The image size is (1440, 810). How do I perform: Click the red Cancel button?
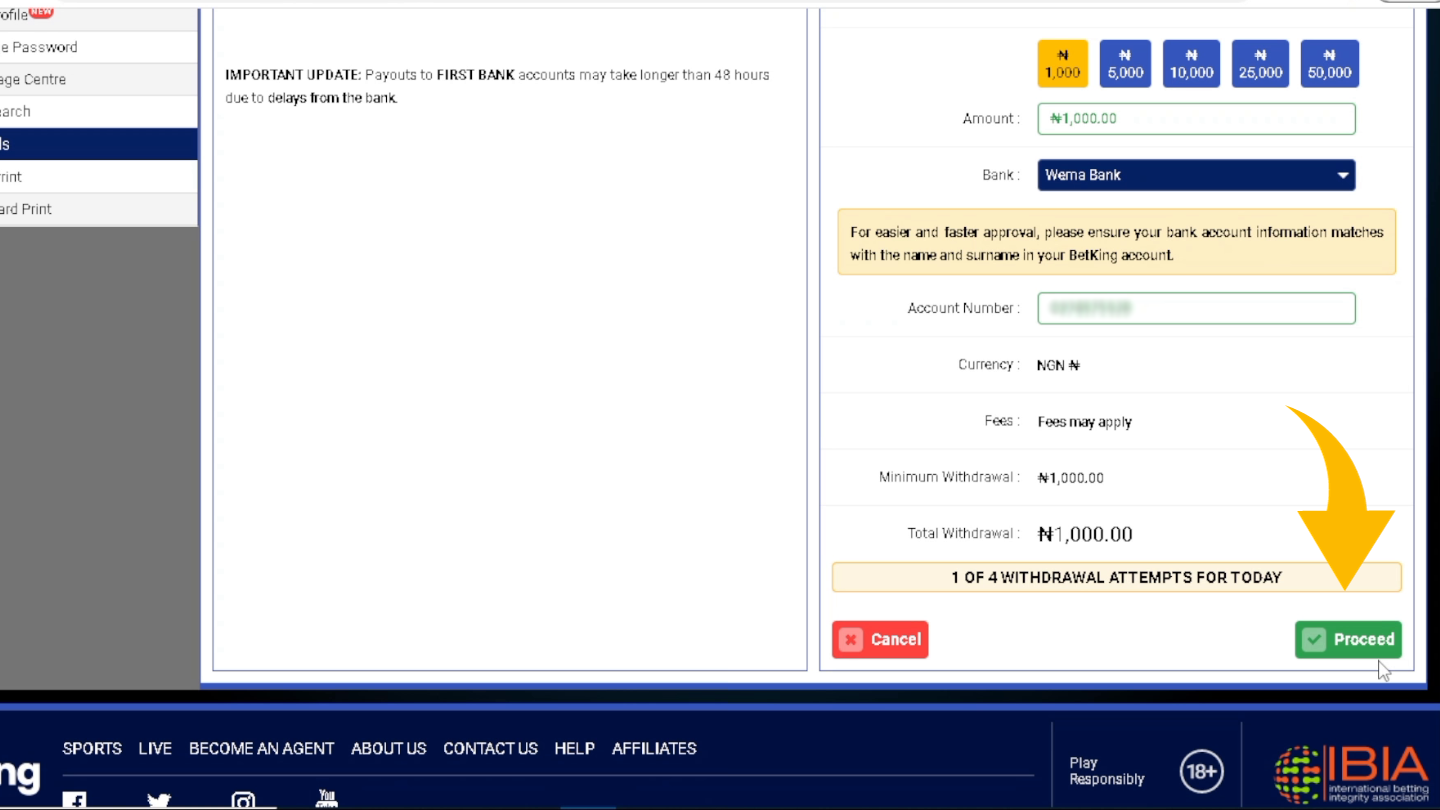coord(880,639)
